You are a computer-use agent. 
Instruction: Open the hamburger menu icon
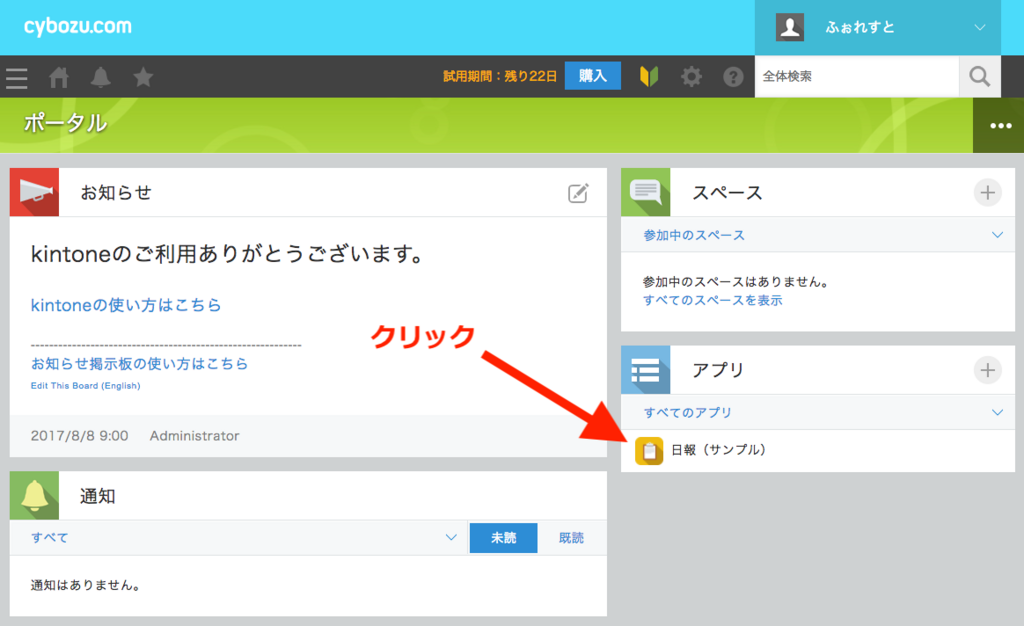pyautogui.click(x=17, y=78)
